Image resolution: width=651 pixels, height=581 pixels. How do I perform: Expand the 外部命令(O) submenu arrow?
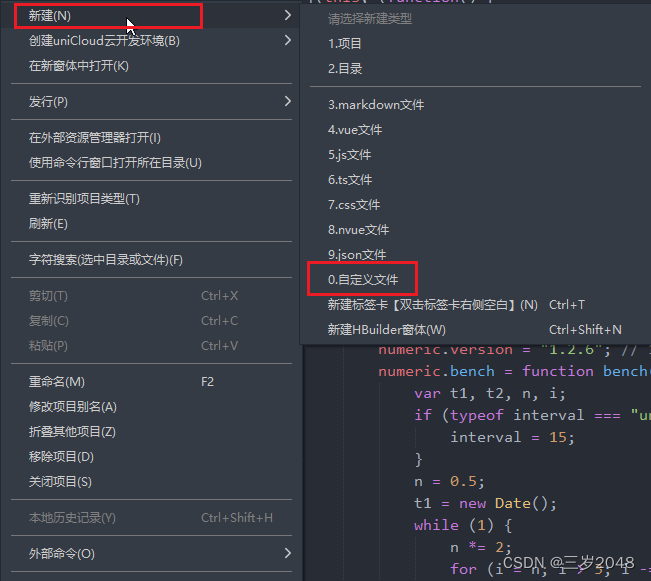coord(288,553)
